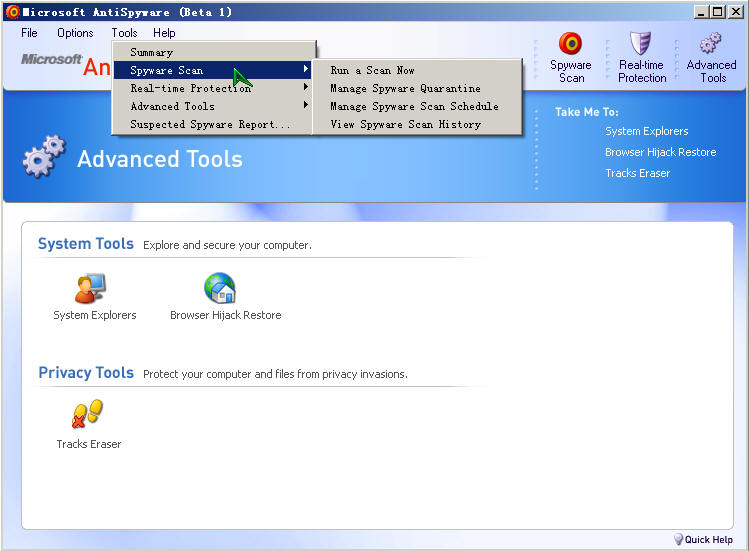
Task: Click the Tracks Eraser label
Action: [89, 444]
